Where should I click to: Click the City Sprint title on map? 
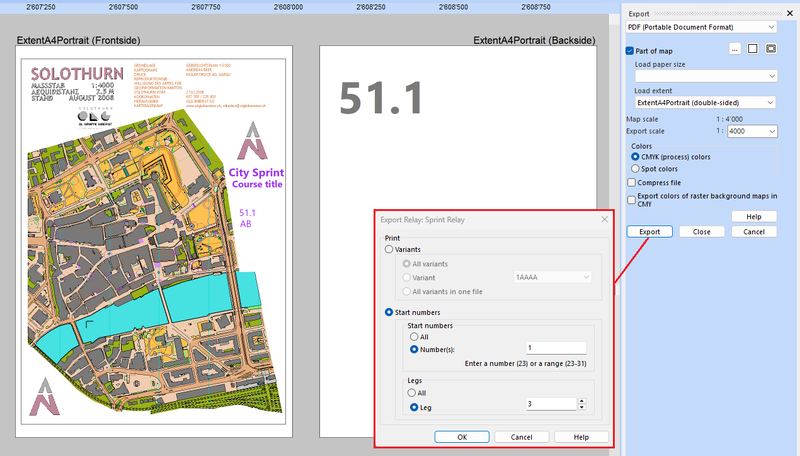click(256, 172)
